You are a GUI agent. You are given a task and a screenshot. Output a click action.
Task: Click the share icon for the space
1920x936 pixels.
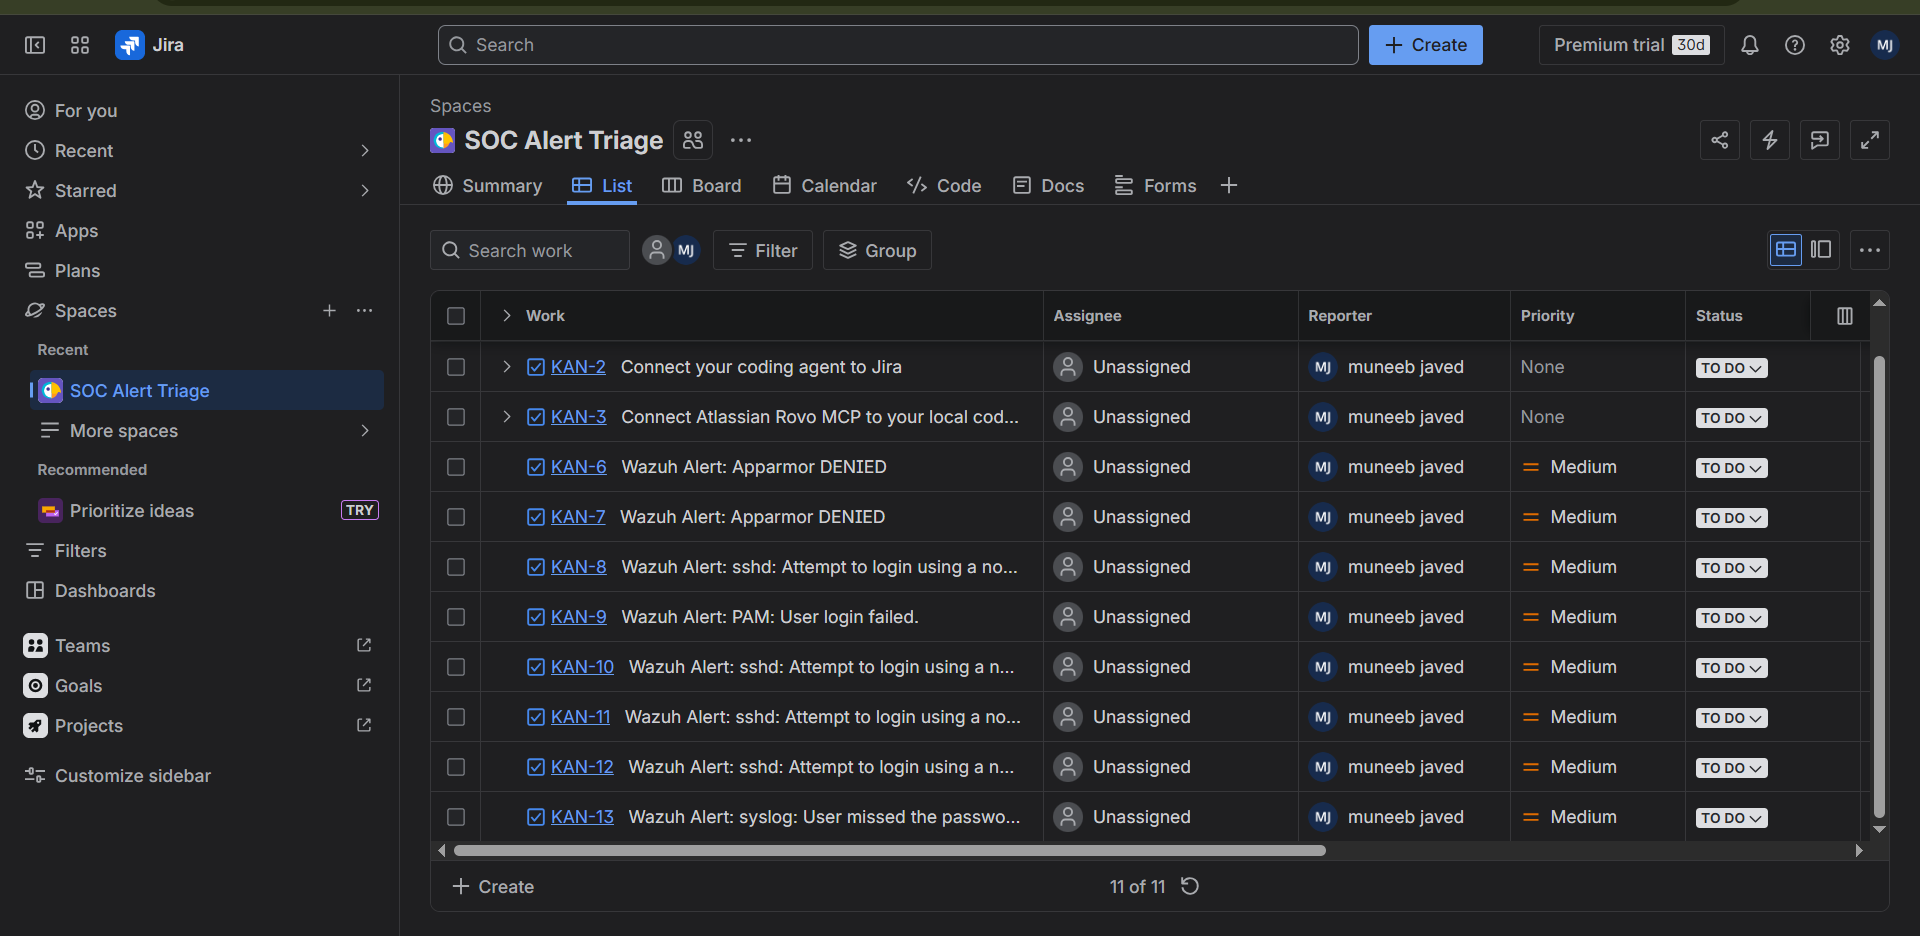point(1719,140)
